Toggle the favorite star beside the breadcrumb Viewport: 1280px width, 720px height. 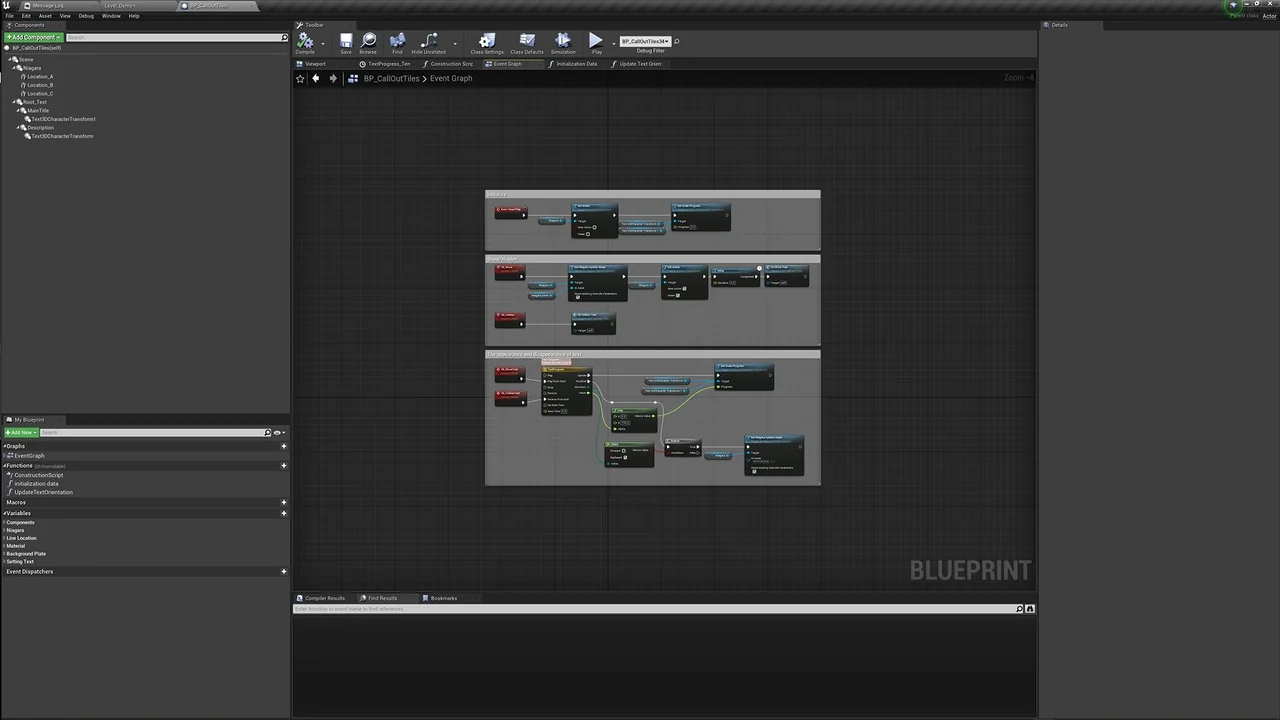coord(300,78)
